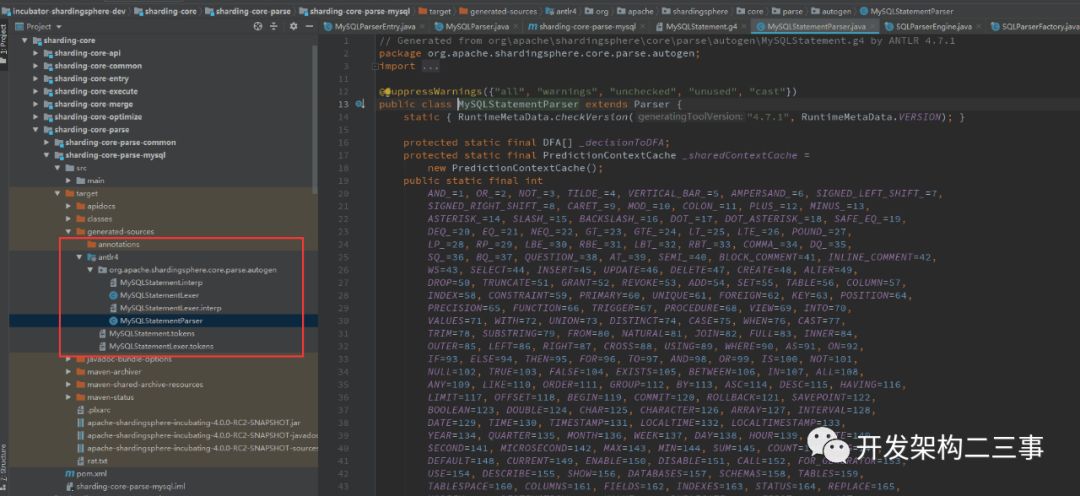Image resolution: width=1080 pixels, height=496 pixels.
Task: Click sharding-core breadcrumb in navigation bar
Action: [164, 11]
